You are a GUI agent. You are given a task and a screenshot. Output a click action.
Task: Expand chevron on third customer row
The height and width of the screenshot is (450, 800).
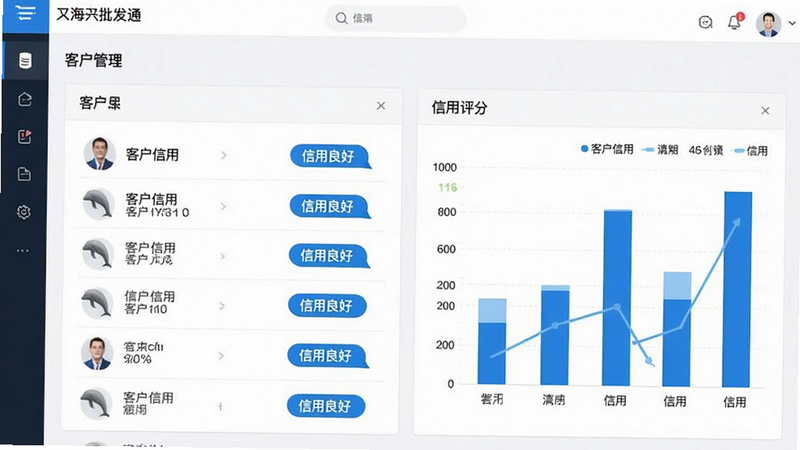click(x=222, y=256)
